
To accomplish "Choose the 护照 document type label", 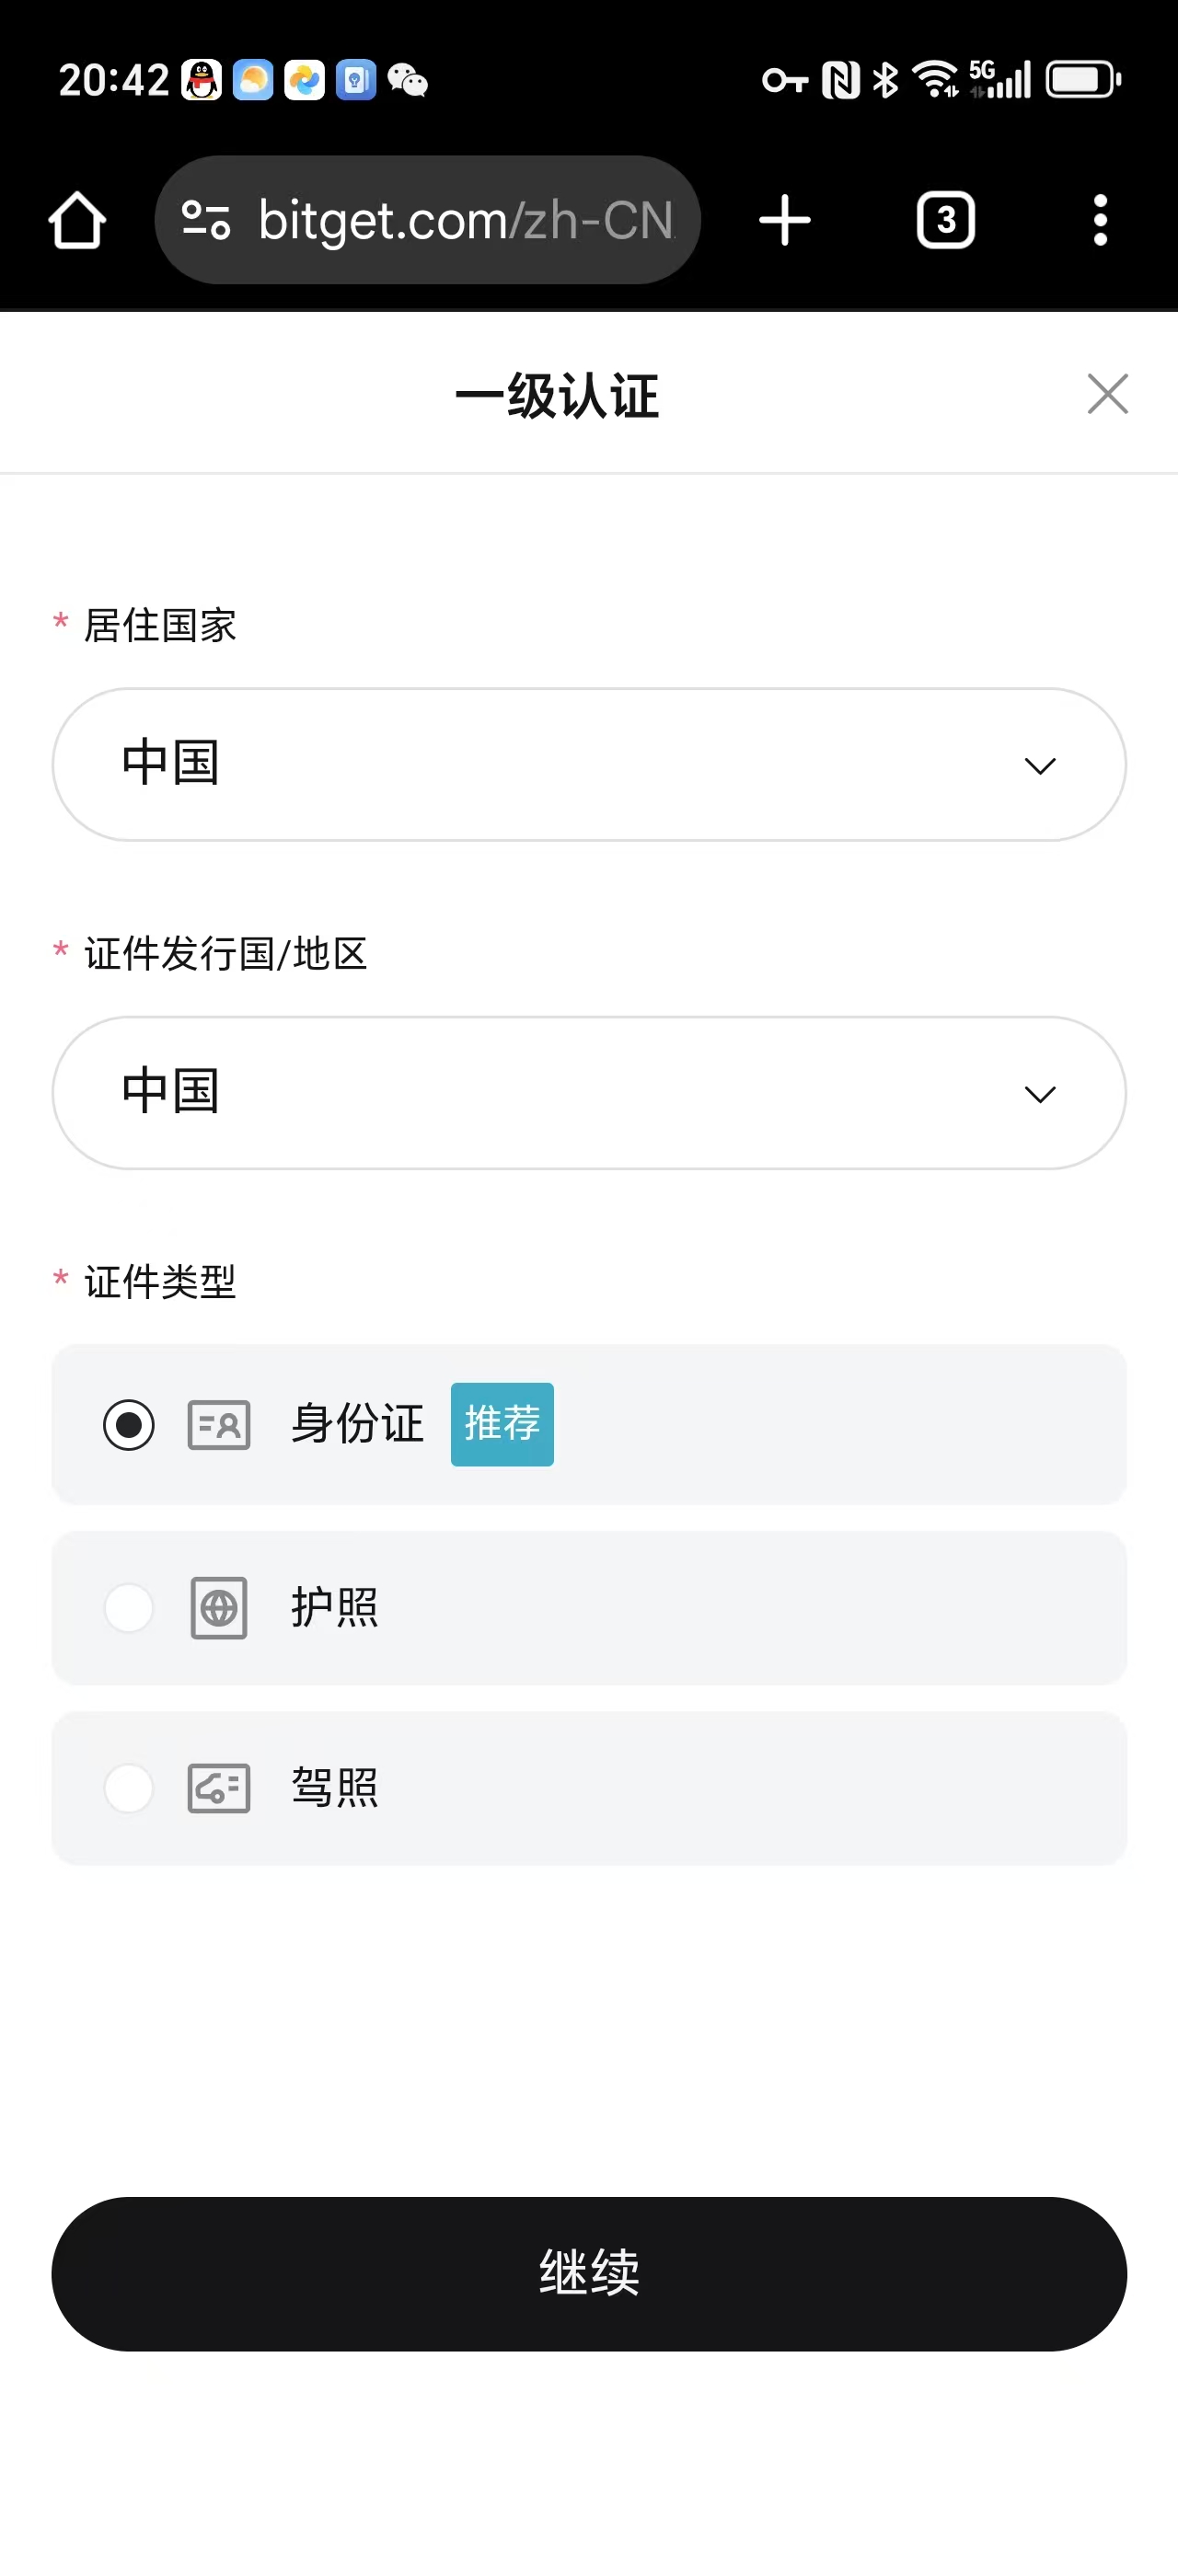I will pyautogui.click(x=335, y=1608).
